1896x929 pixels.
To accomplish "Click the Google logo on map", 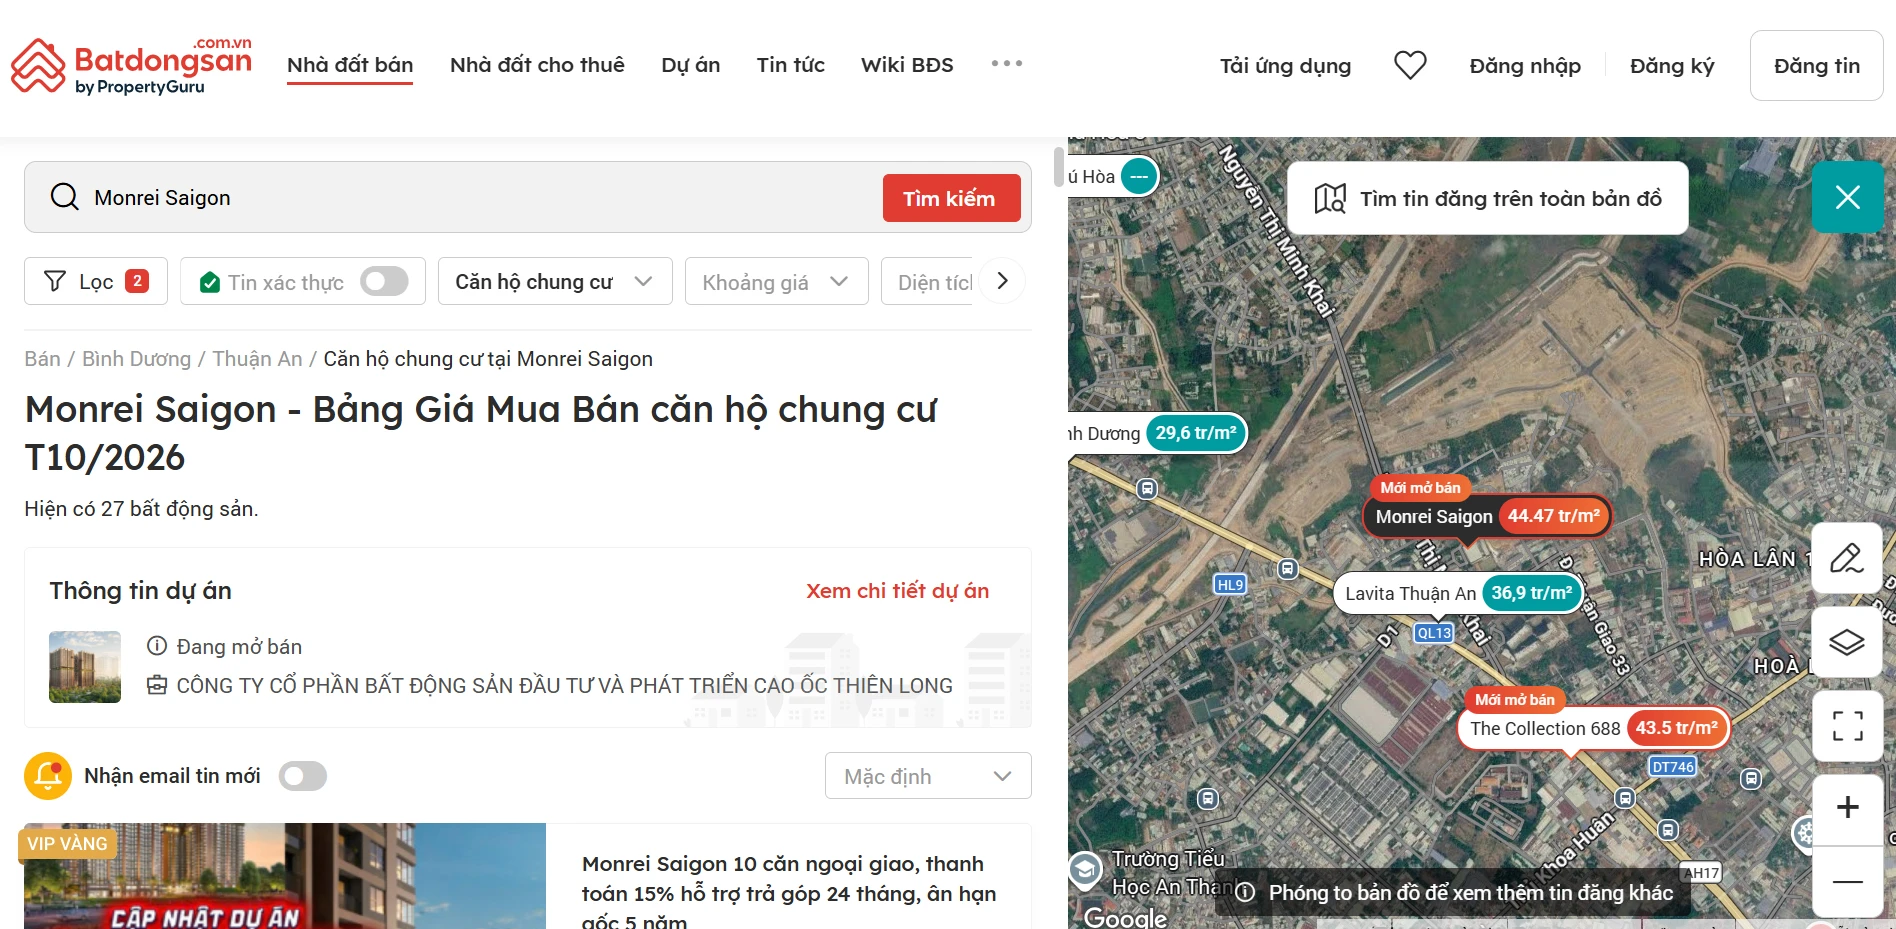I will coord(1126,917).
